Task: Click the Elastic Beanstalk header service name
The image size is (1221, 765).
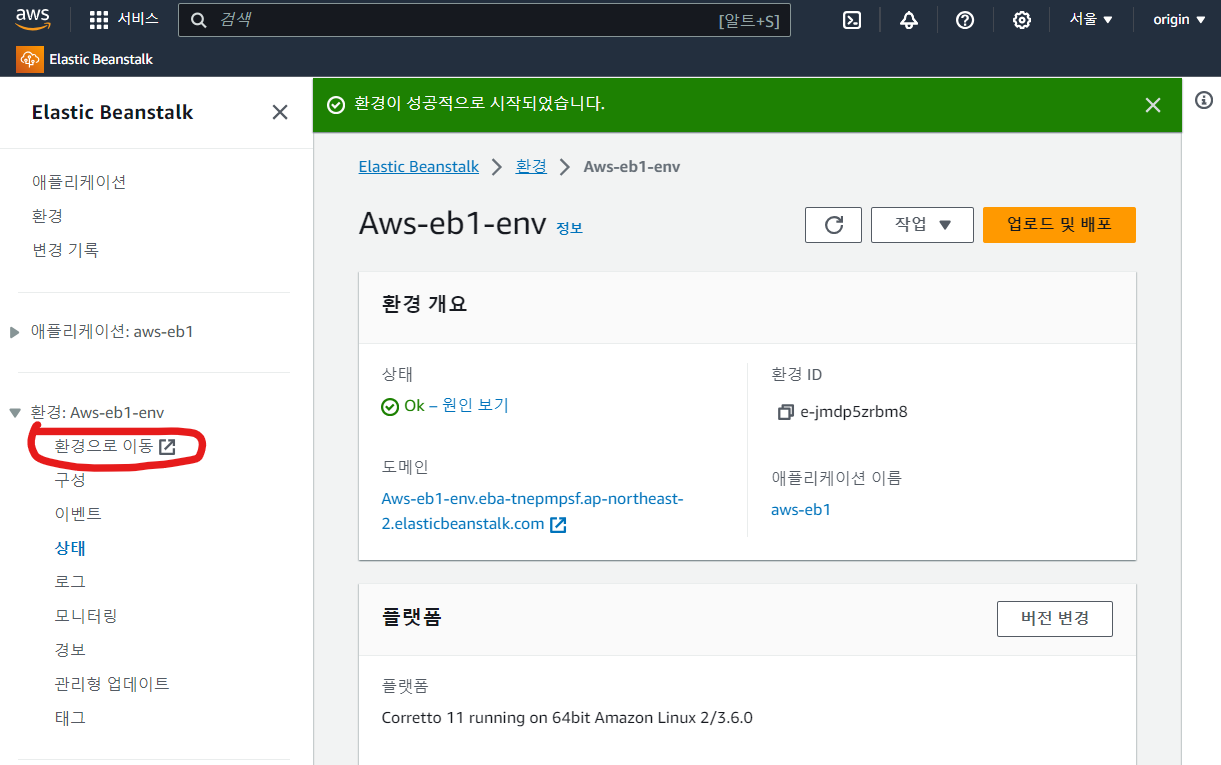Action: pyautogui.click(x=101, y=59)
